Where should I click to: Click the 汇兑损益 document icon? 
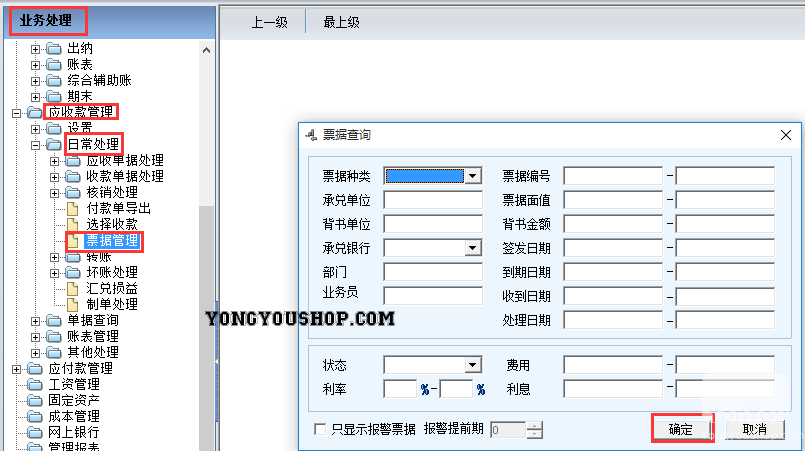click(73, 289)
